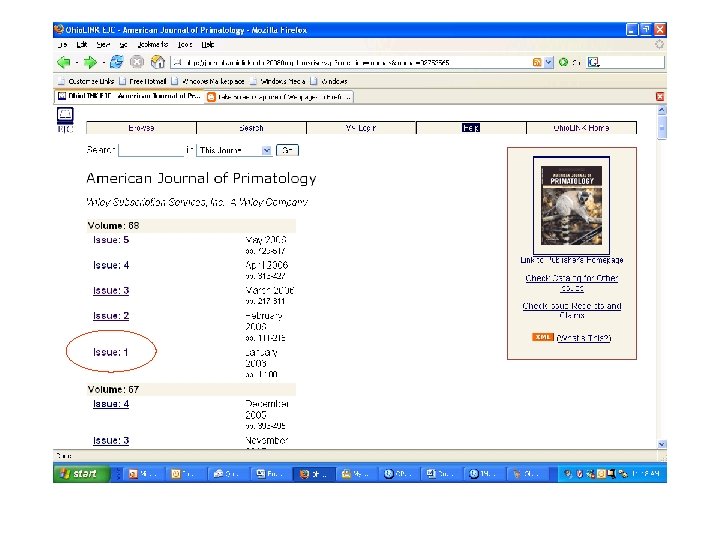
Task: Open the Windows bookmark
Action: [x=329, y=81]
